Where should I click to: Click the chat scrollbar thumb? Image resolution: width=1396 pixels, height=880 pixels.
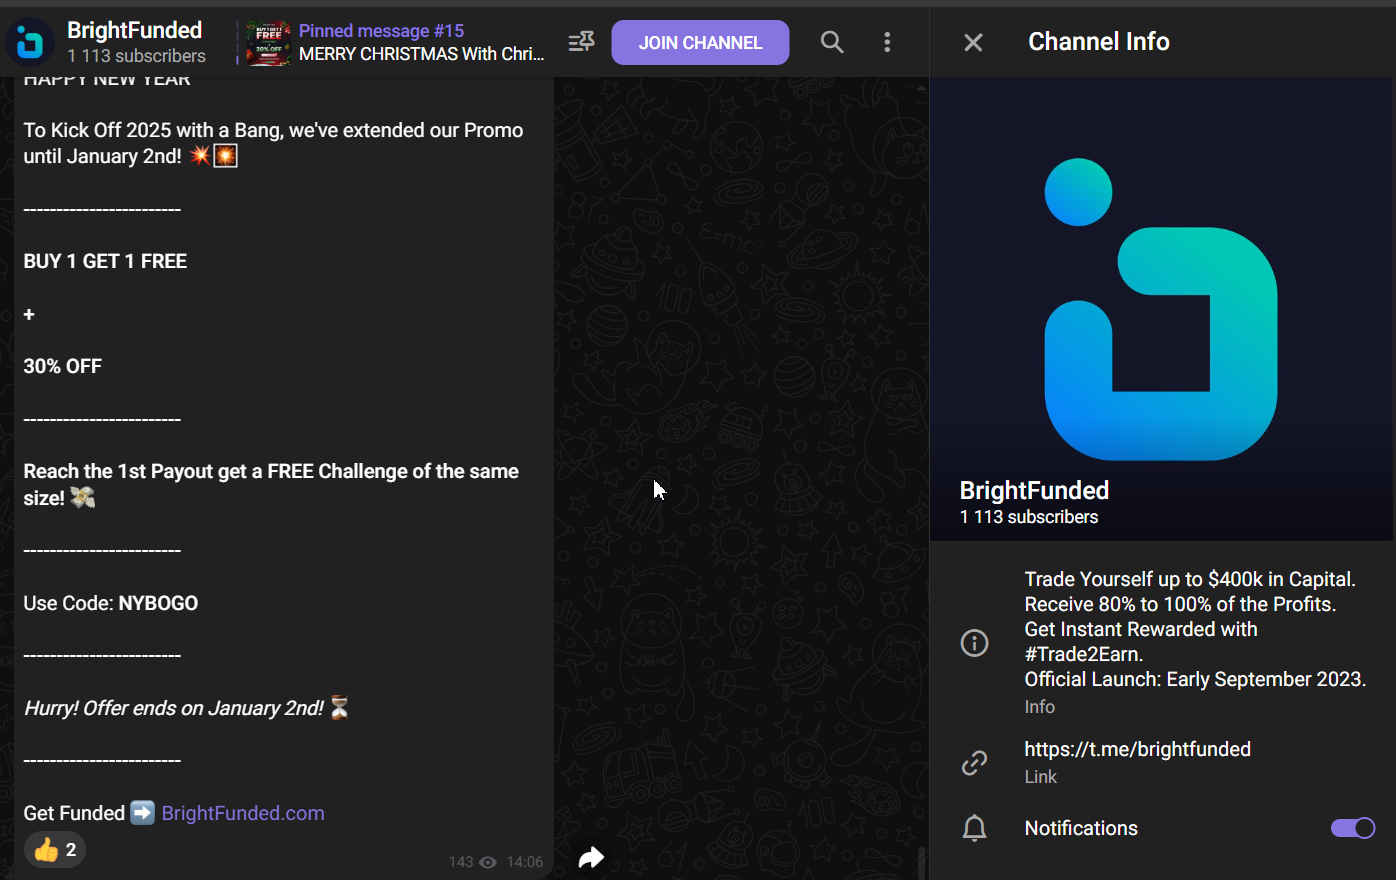coord(921,863)
